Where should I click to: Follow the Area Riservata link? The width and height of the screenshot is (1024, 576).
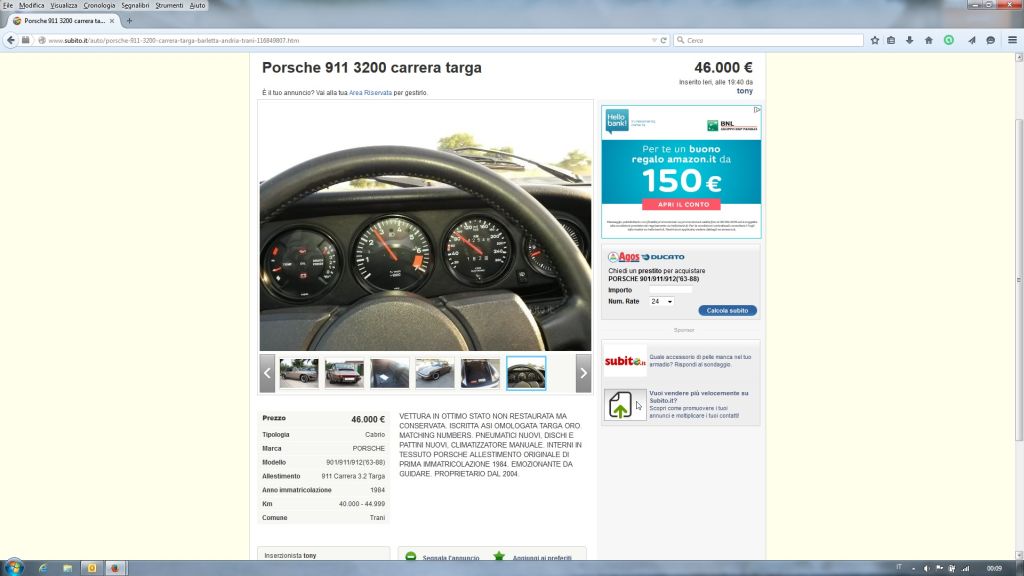[x=370, y=93]
